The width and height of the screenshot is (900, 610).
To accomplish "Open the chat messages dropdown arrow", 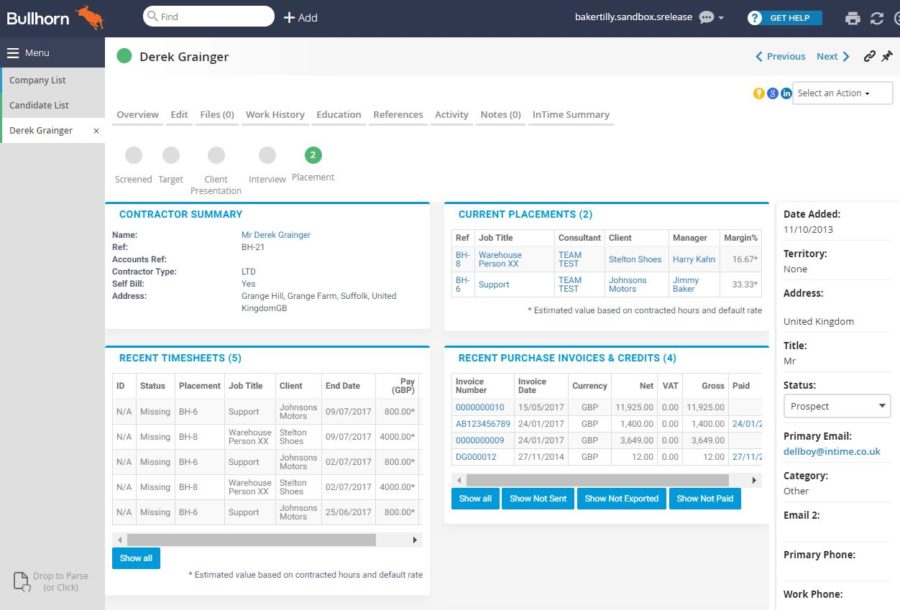I will click(x=721, y=18).
